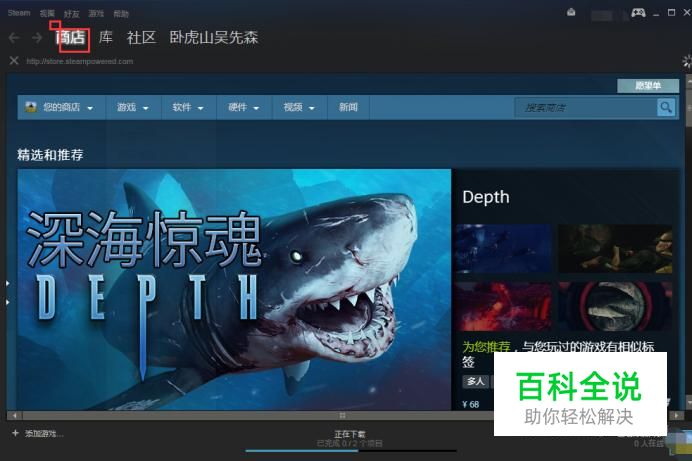
Task: Click the magnifier search button
Action: (x=666, y=107)
